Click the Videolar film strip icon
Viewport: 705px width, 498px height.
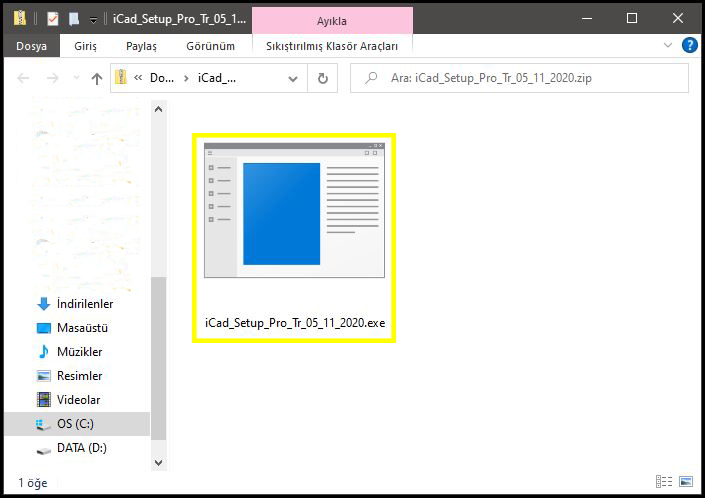pos(44,400)
